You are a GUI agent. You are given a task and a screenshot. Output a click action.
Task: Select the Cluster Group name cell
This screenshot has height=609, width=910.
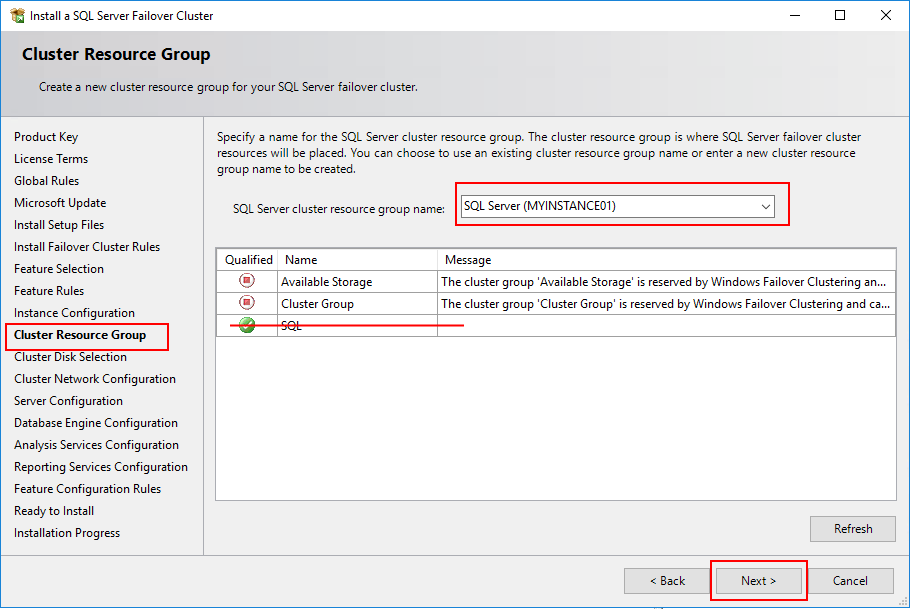[x=358, y=304]
